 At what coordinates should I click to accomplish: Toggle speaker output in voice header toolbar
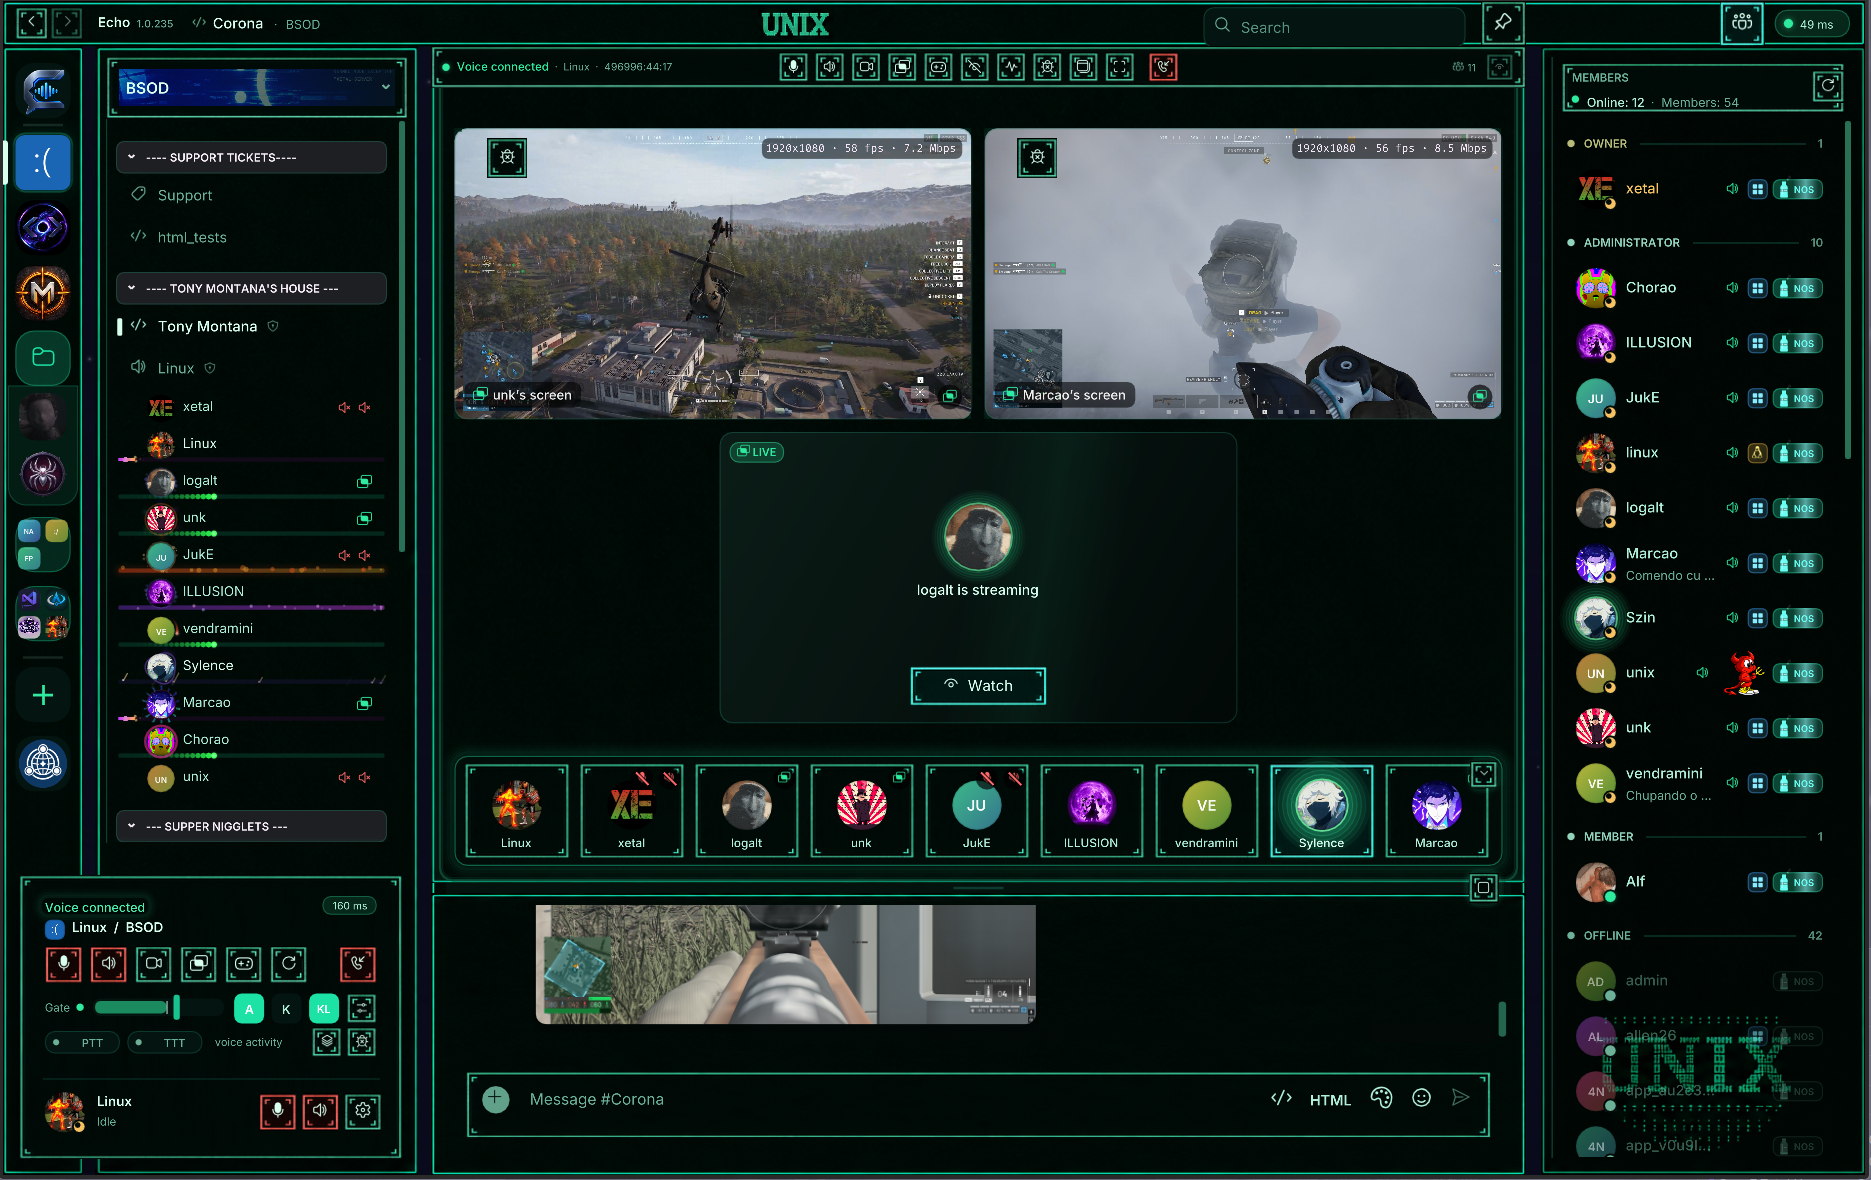[830, 67]
